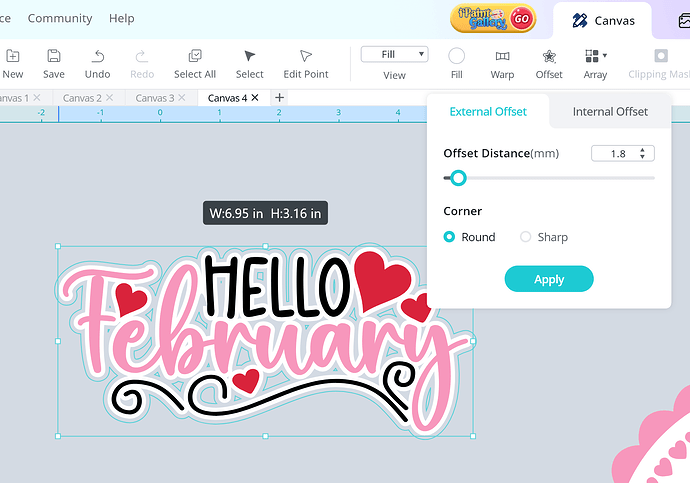This screenshot has height=483, width=690.
Task: Open the Fill view dropdown
Action: point(394,54)
